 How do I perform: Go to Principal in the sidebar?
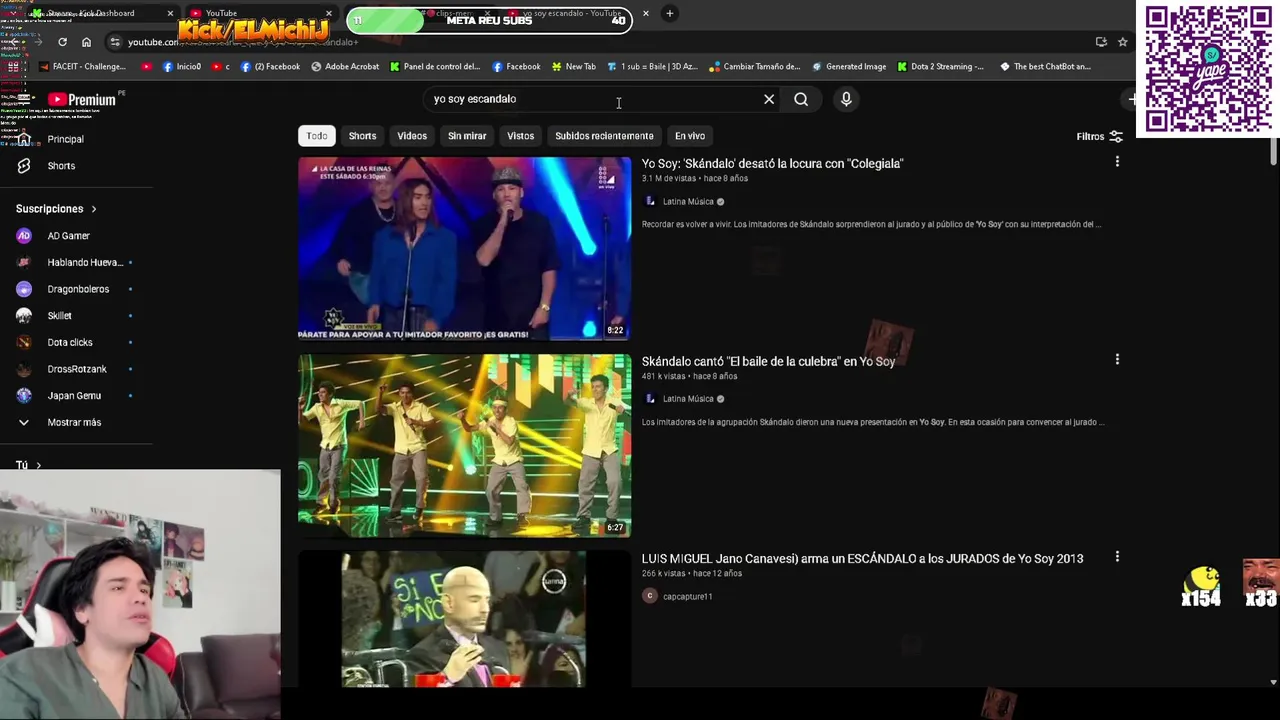[66, 139]
